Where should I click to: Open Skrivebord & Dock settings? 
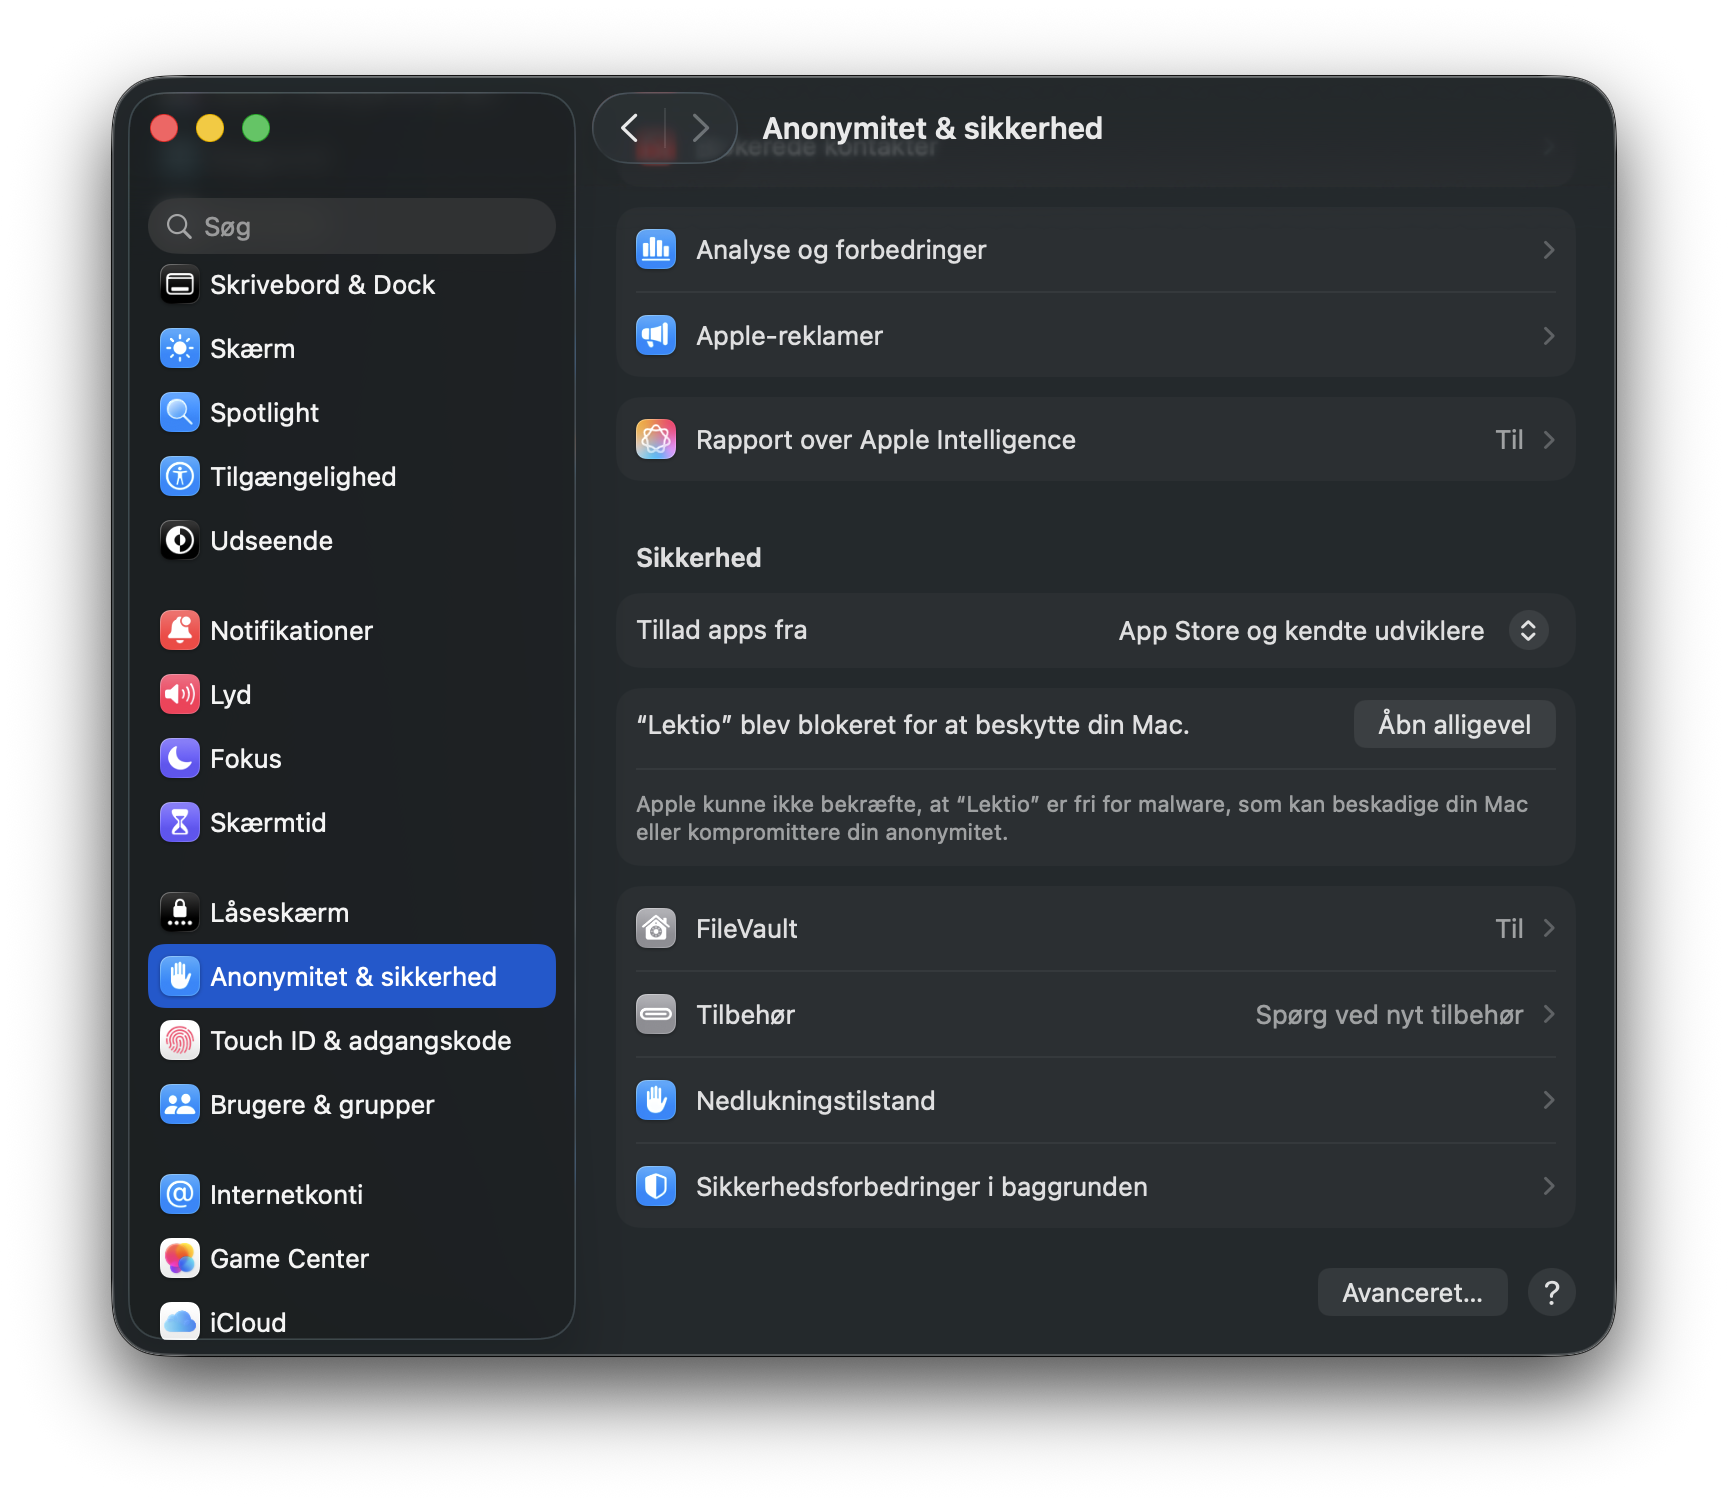[x=321, y=285]
